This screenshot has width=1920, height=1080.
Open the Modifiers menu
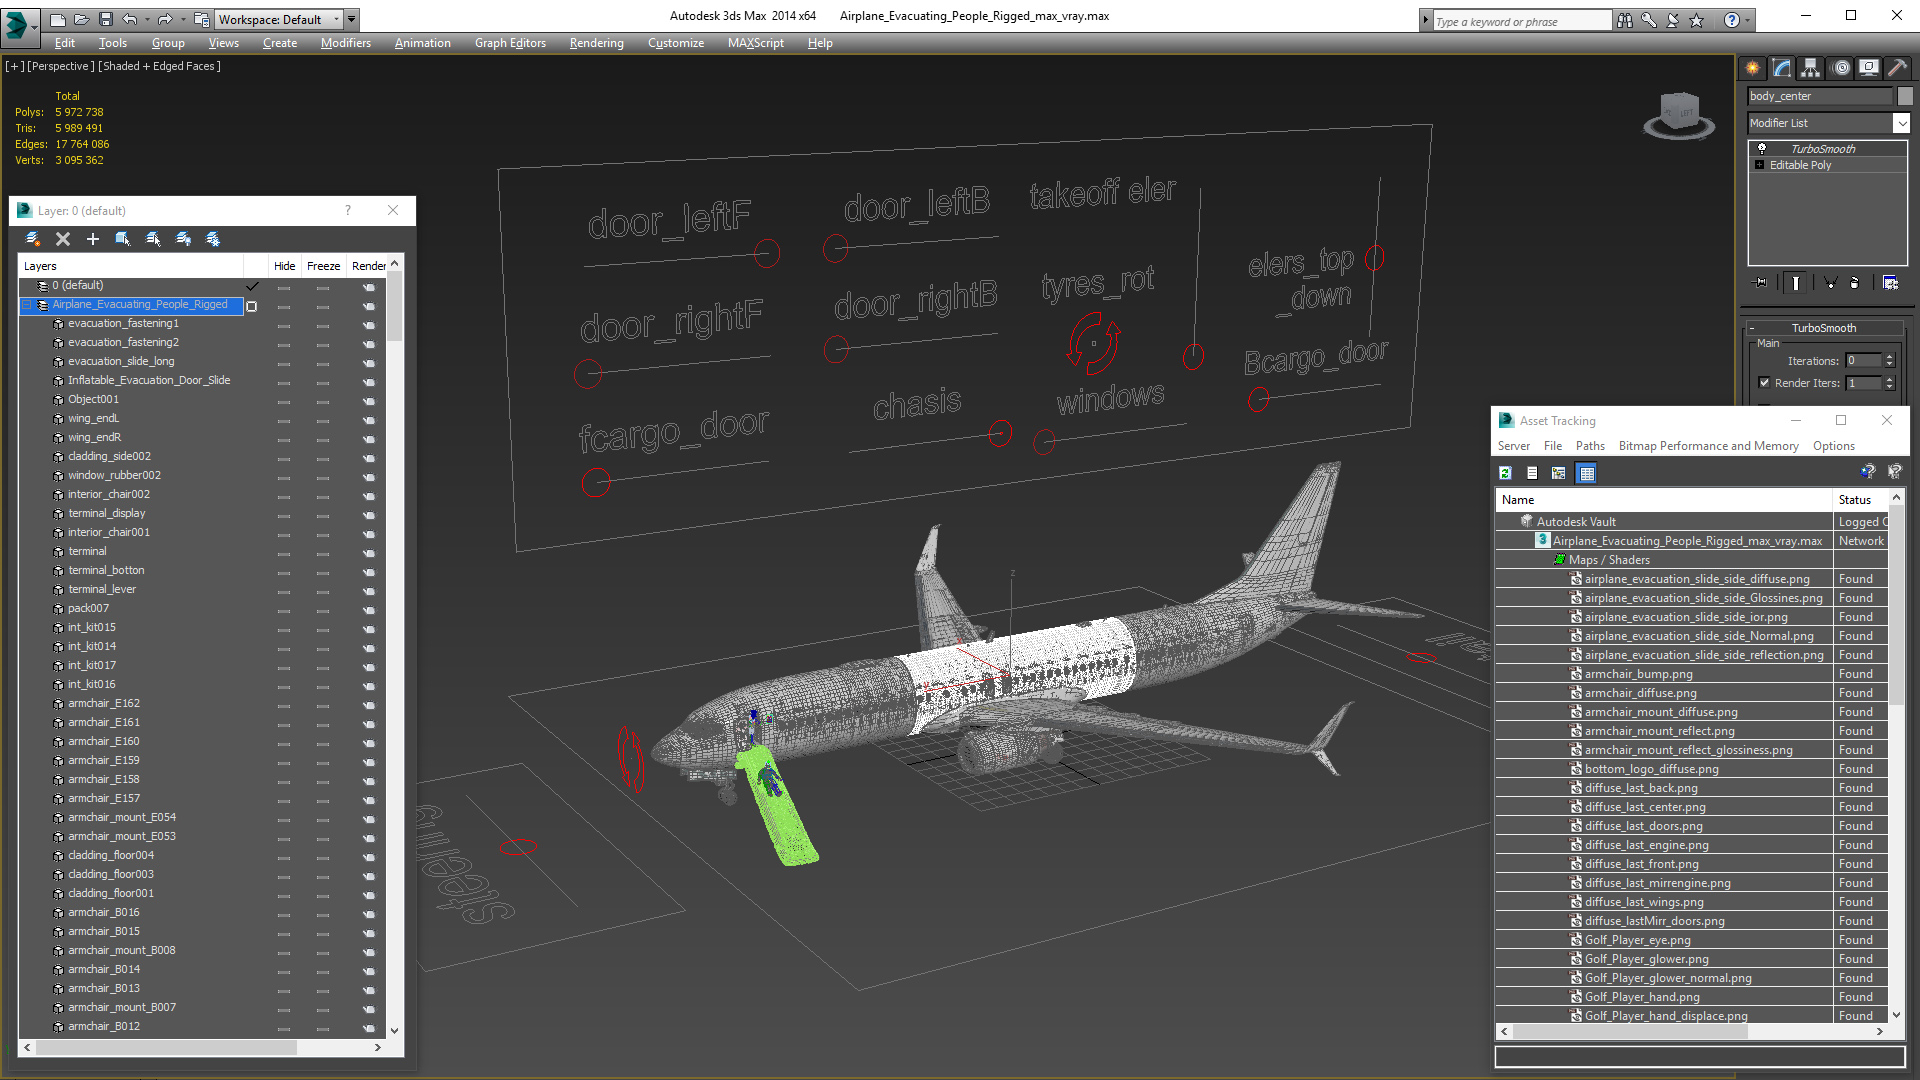(345, 43)
